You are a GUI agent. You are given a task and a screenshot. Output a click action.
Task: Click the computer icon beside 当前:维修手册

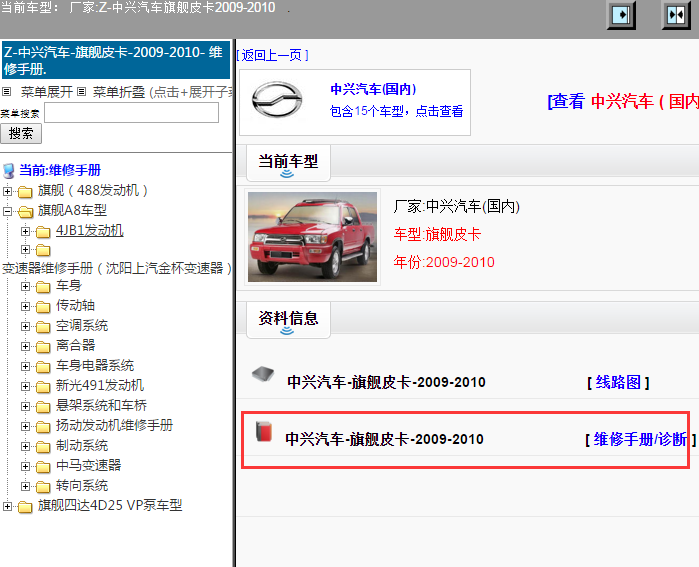pos(8,171)
